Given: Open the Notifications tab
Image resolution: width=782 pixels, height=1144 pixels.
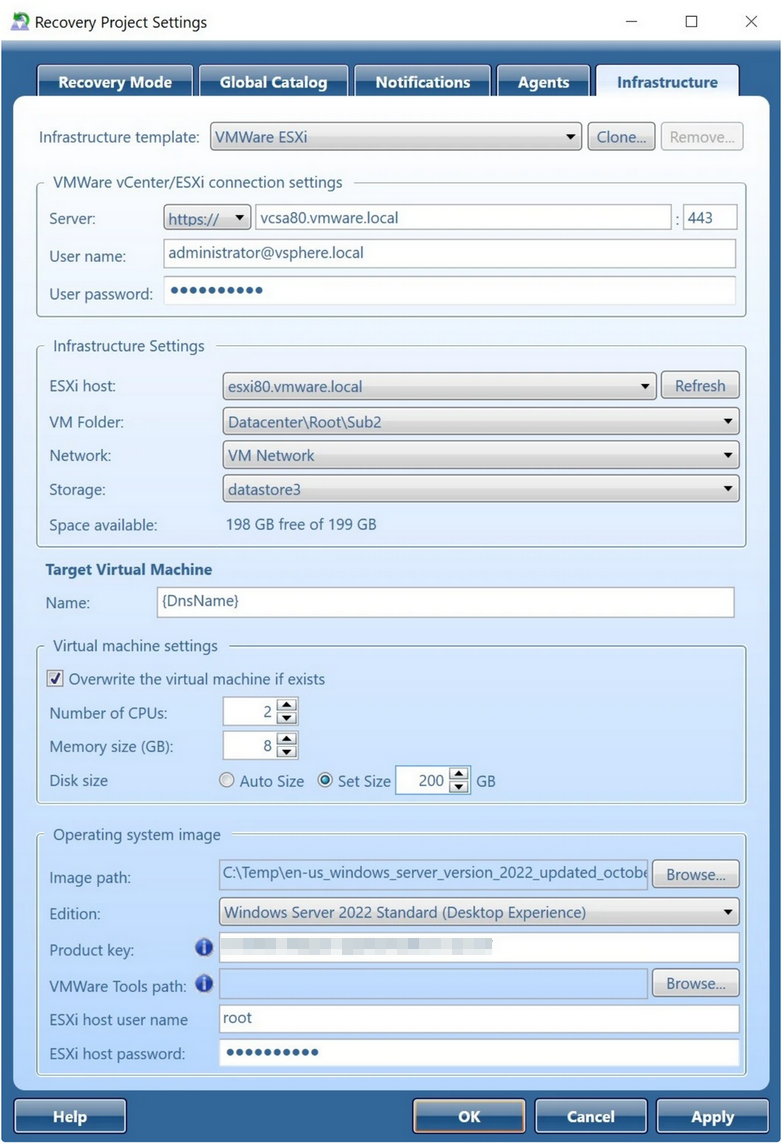Looking at the screenshot, I should (422, 83).
